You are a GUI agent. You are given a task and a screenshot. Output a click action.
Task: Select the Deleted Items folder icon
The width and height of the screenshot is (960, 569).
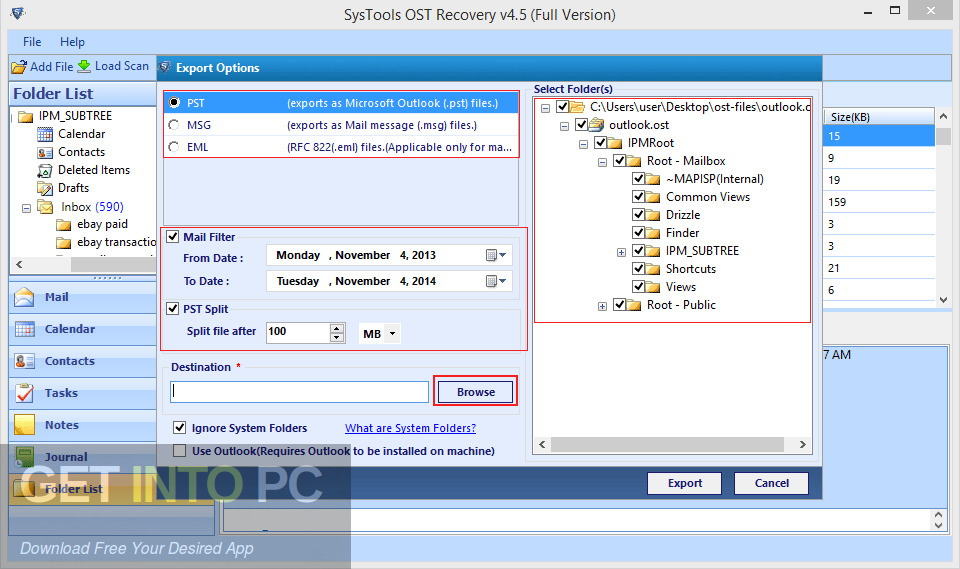point(45,170)
